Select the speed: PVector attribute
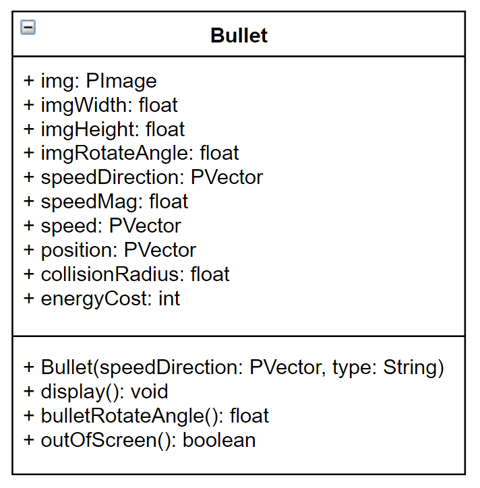 coord(102,226)
